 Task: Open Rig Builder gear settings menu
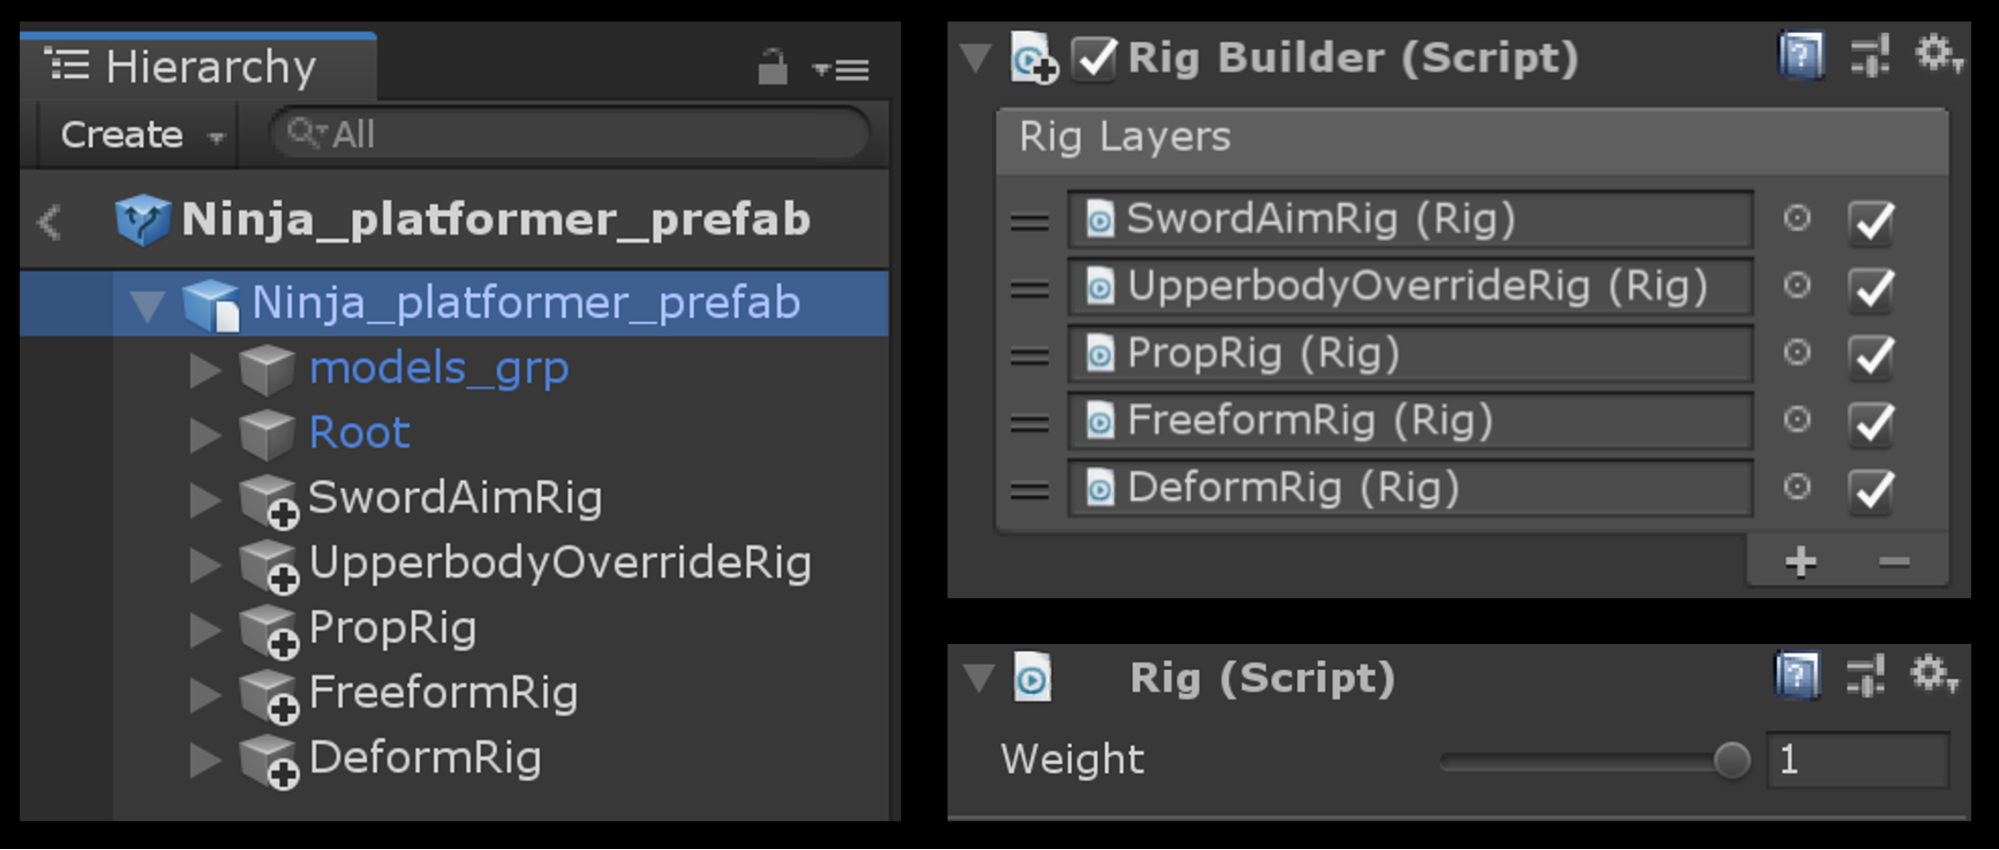pyautogui.click(x=1938, y=54)
